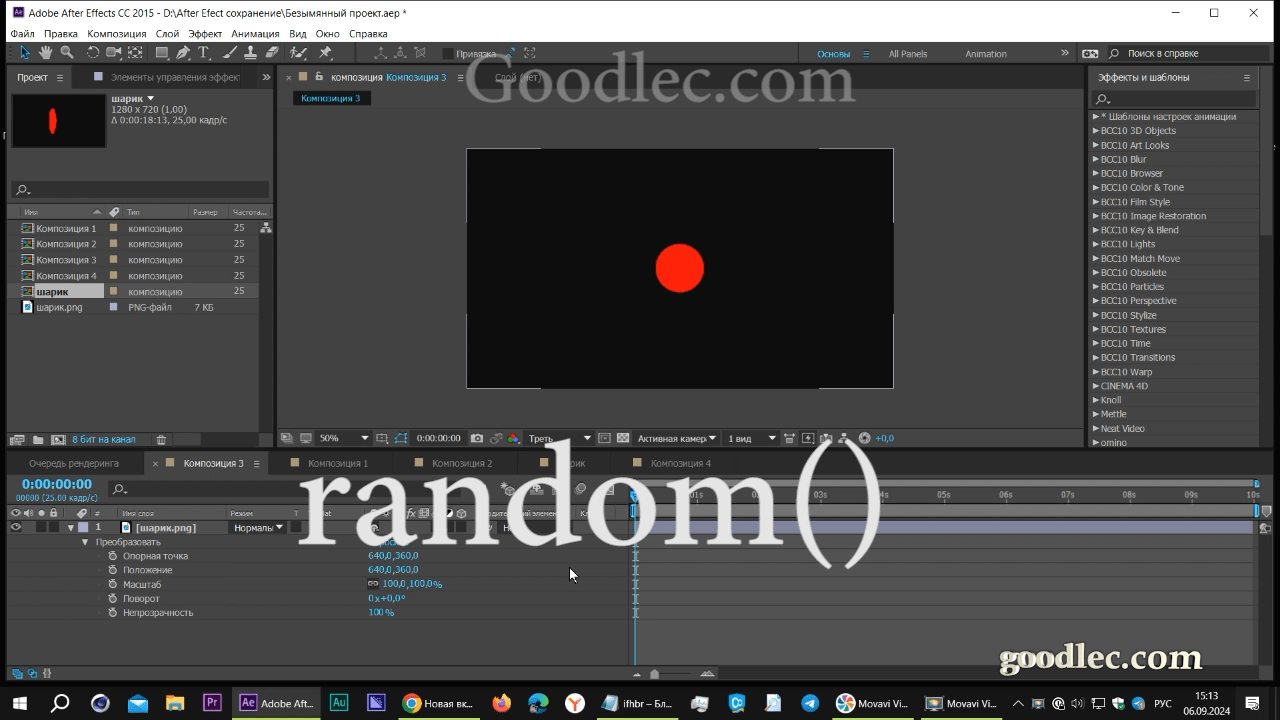Viewport: 1280px width, 720px height.
Task: Enable the Привязка snapping checkbox
Action: click(448, 53)
